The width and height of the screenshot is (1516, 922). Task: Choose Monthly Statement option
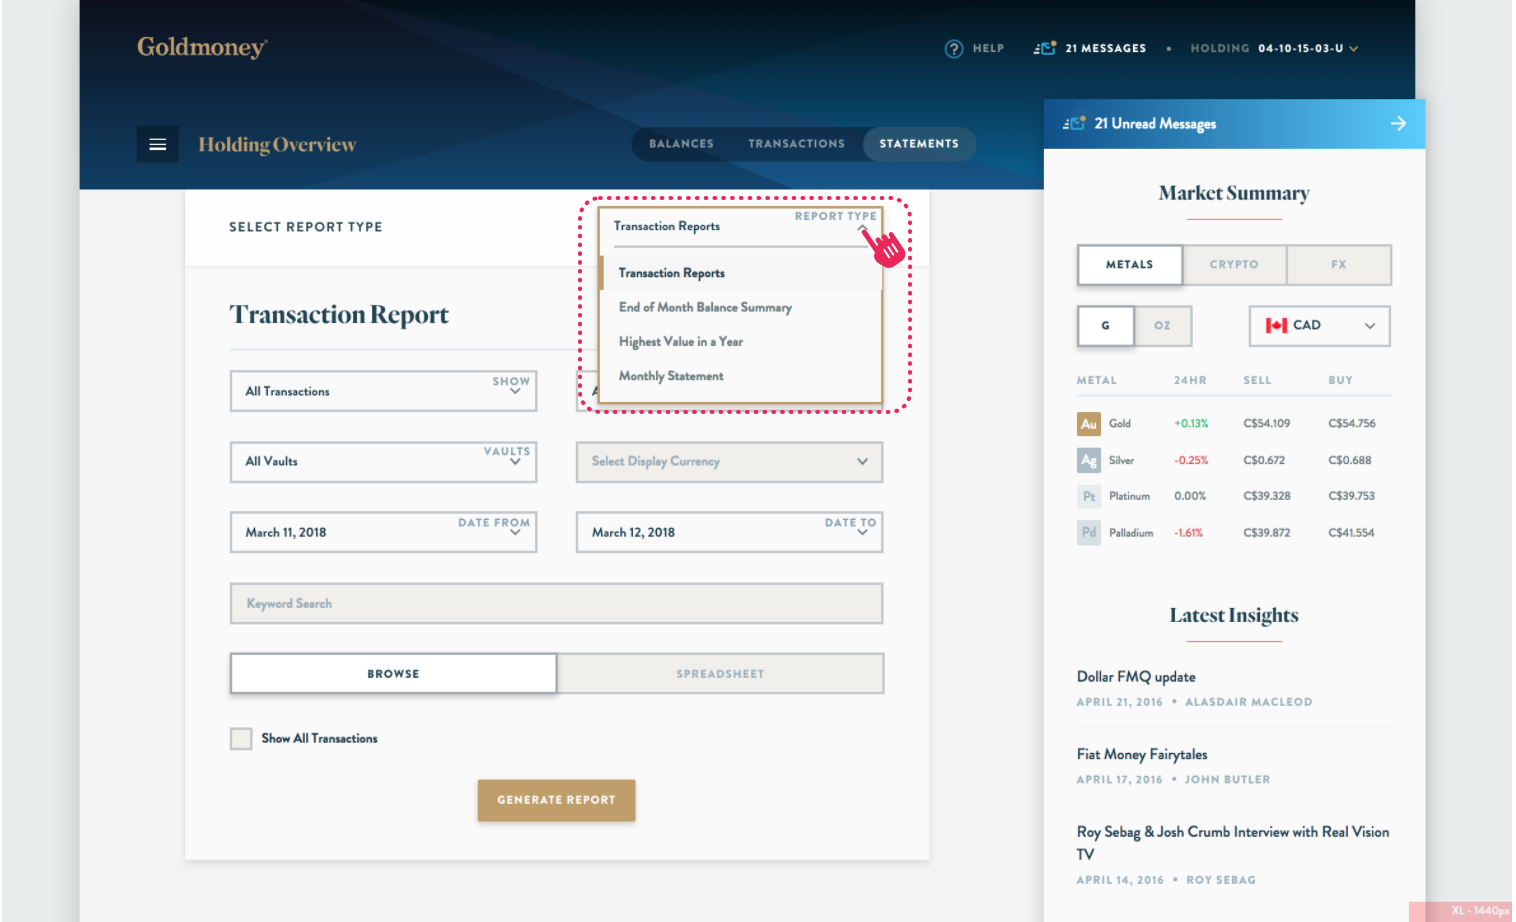tap(740, 376)
